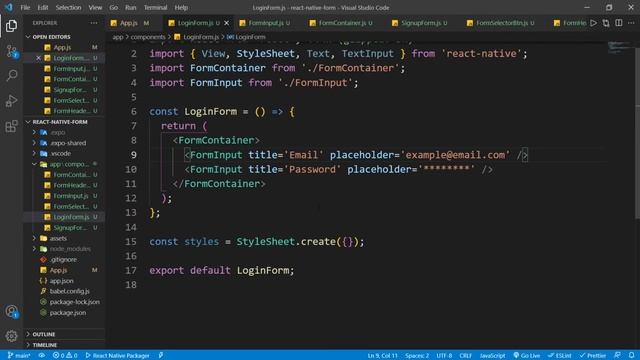This screenshot has height=360, width=640.
Task: Open the Selection menu
Action: click(68, 7)
